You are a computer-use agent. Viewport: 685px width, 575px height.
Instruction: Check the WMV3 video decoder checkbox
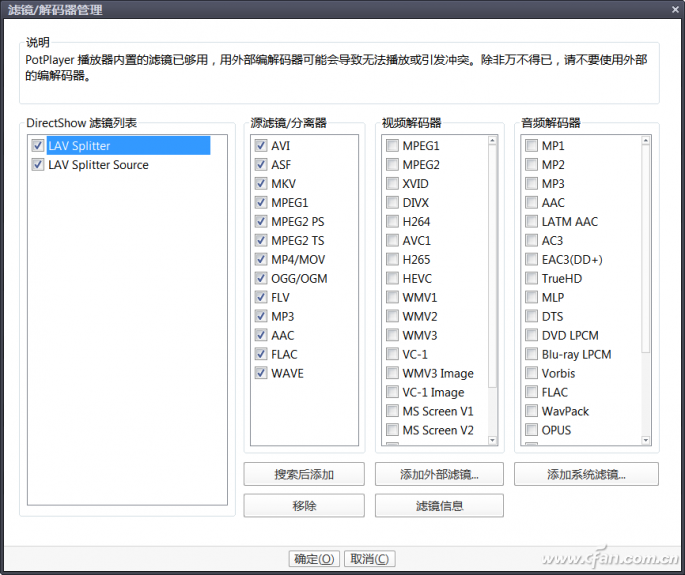(392, 335)
